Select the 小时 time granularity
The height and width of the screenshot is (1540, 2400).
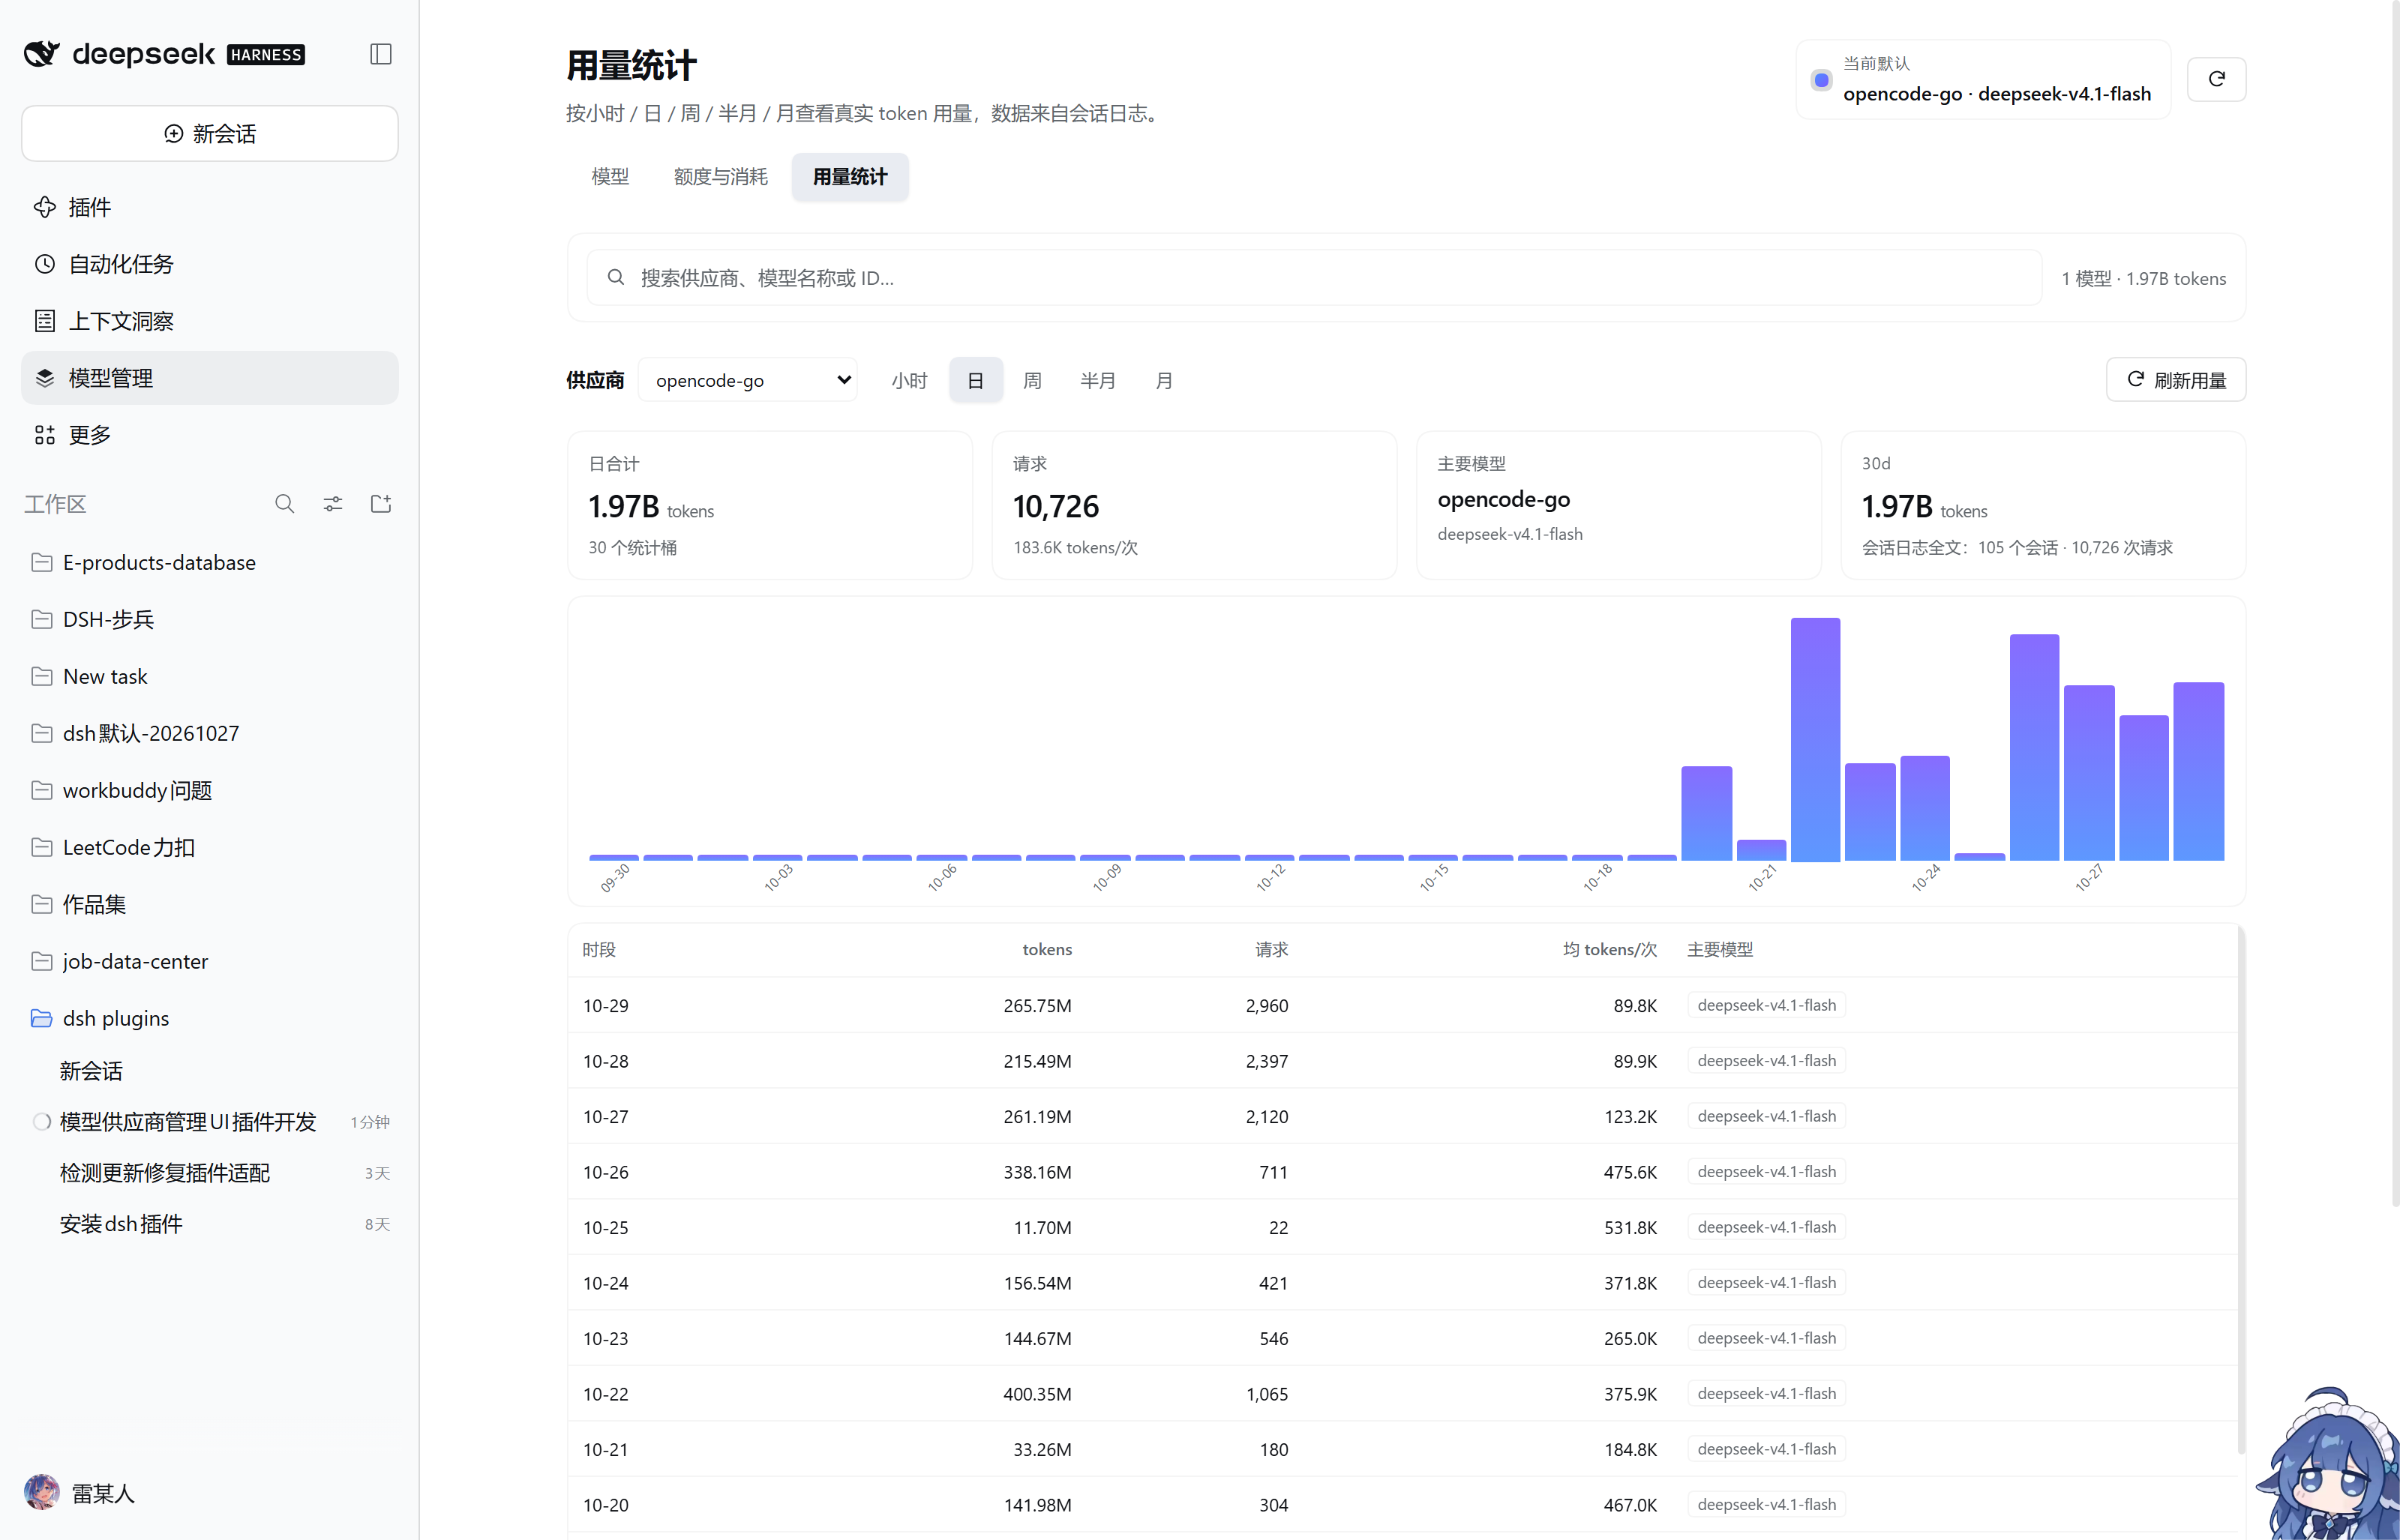(x=909, y=380)
